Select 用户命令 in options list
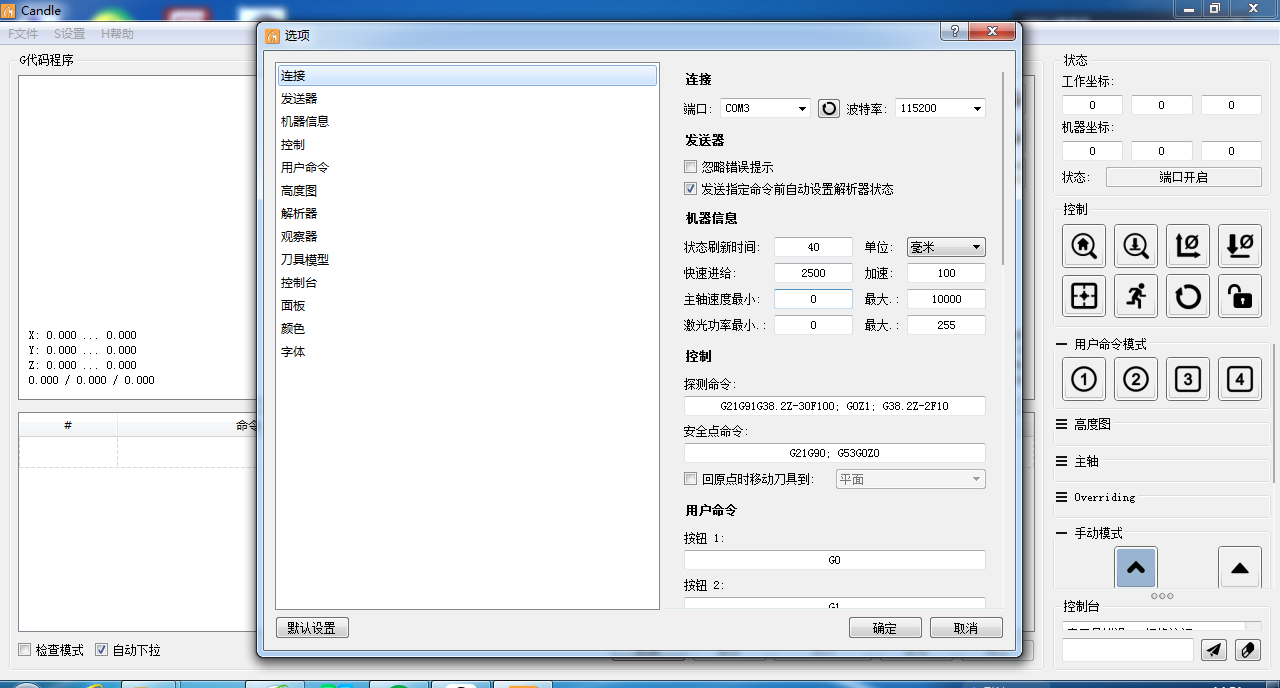 [x=467, y=167]
